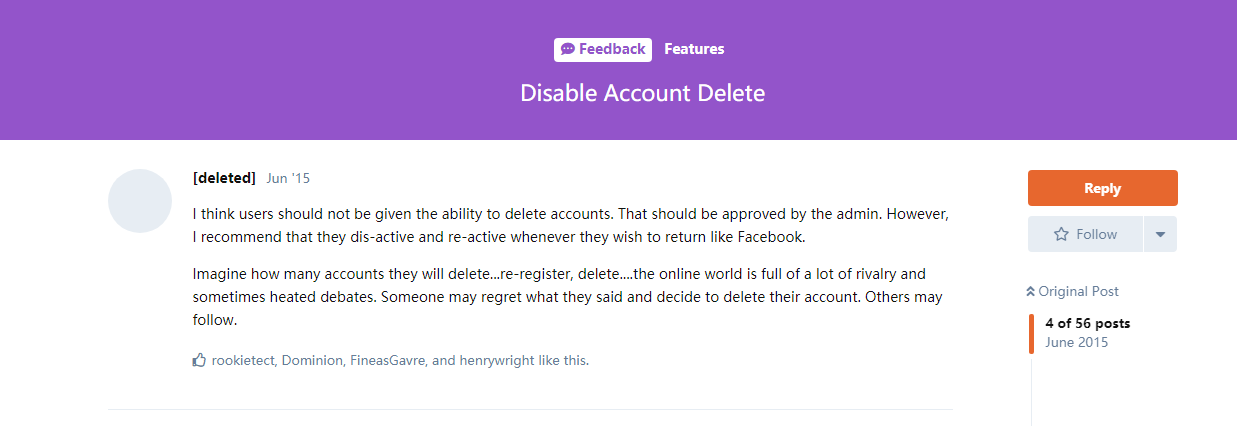The image size is (1237, 426).
Task: Click the thumbs-up like icon
Action: 199,360
